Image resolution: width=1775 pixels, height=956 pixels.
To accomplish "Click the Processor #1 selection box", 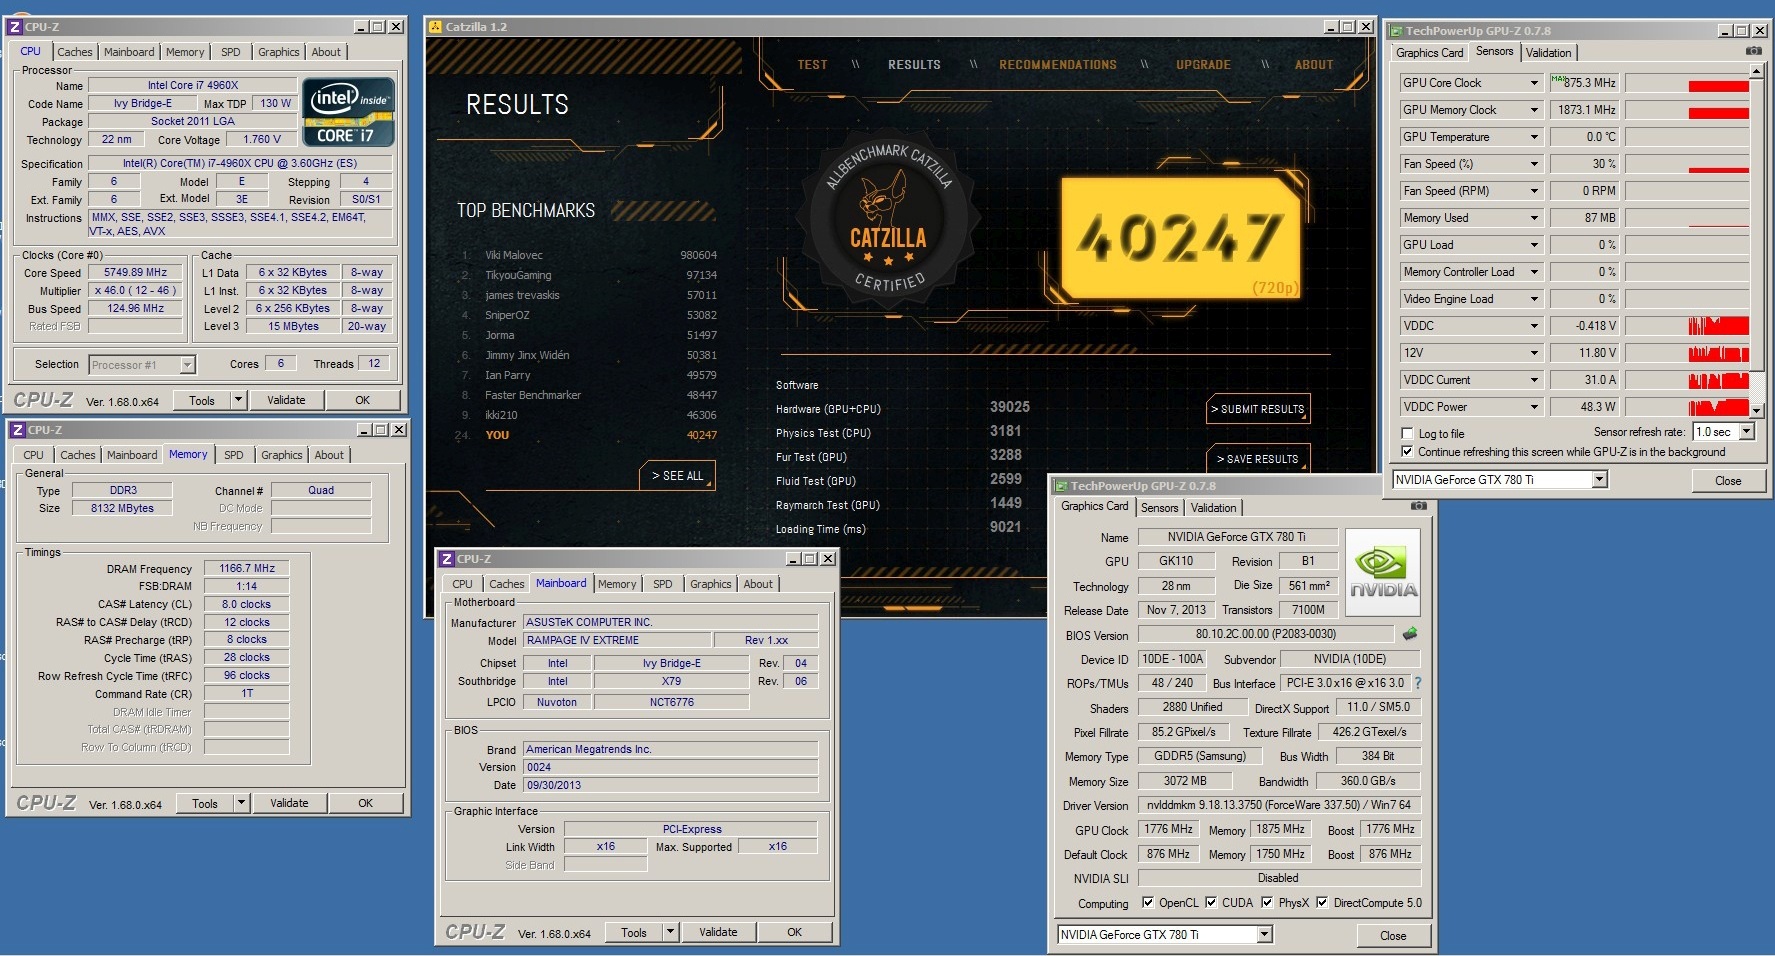I will coord(141,365).
